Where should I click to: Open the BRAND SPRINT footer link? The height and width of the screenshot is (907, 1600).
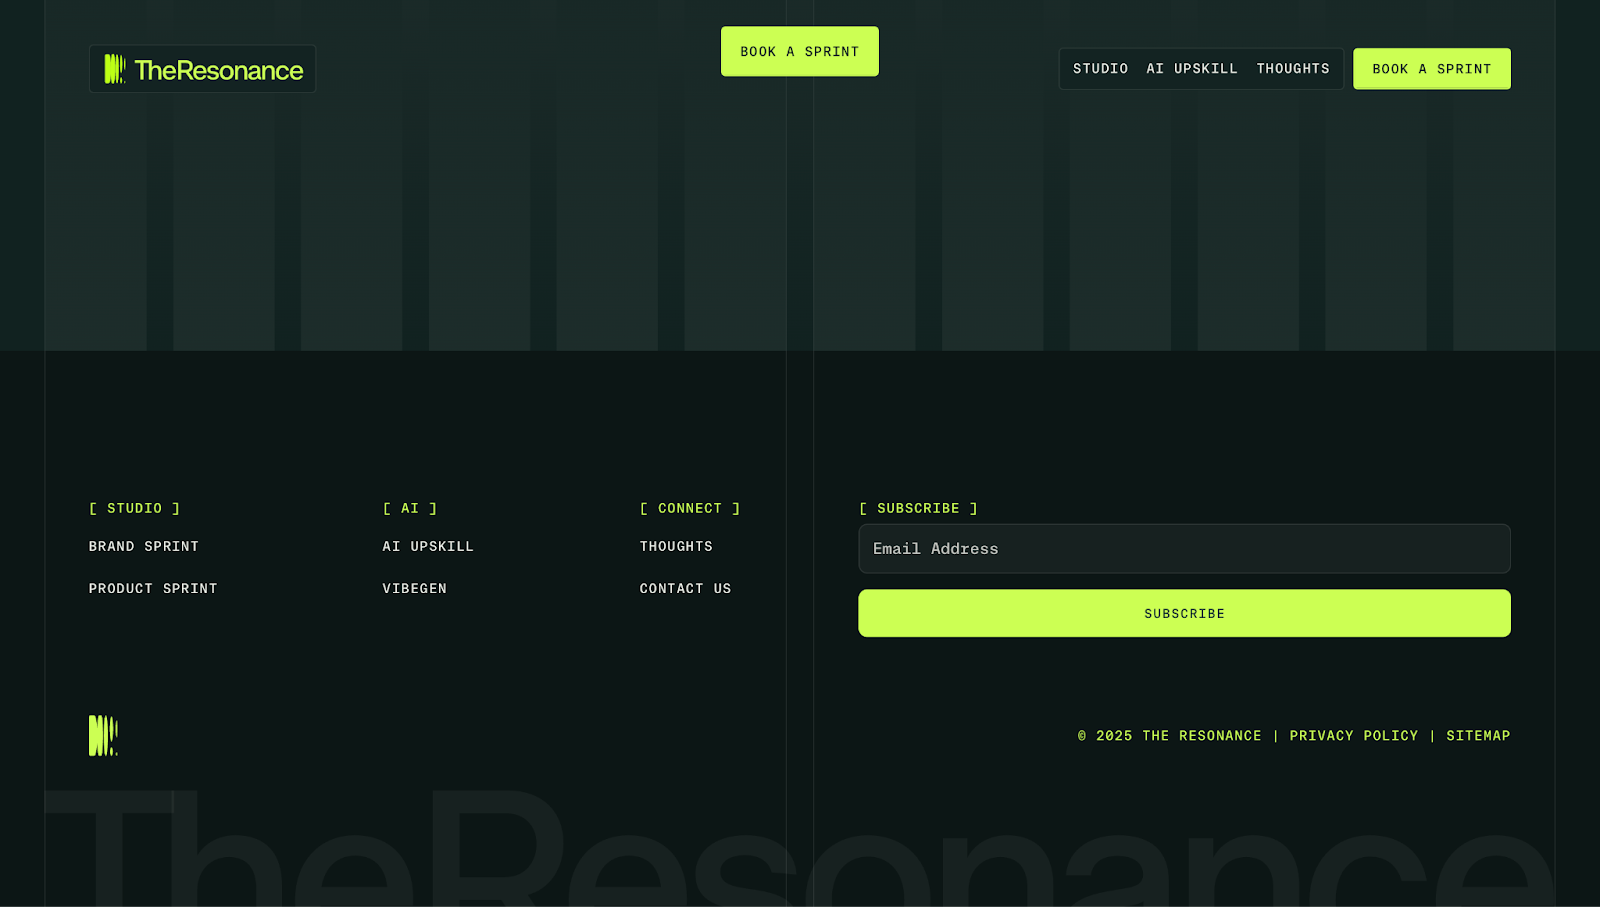[x=143, y=546]
